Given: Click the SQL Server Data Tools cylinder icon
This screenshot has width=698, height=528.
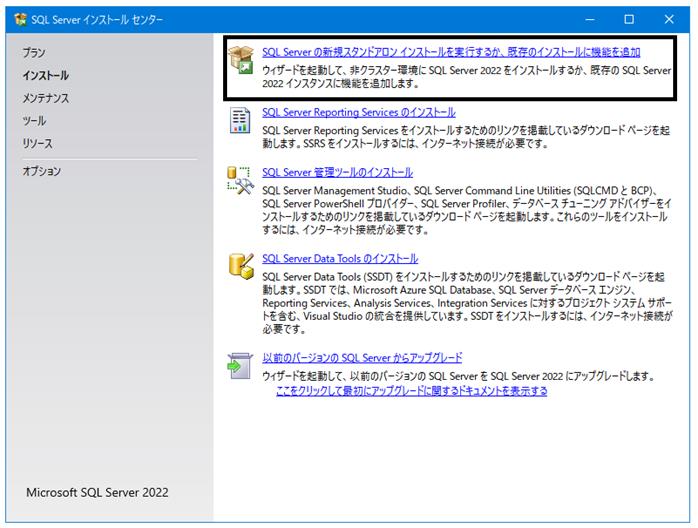Looking at the screenshot, I should pyautogui.click(x=241, y=266).
